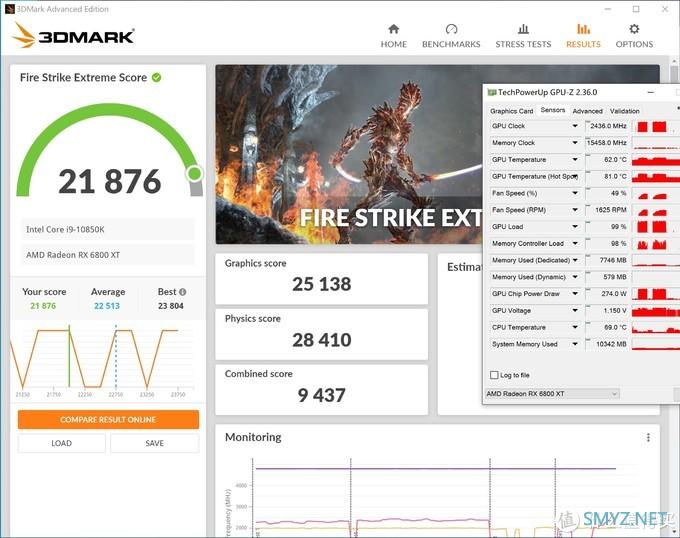The width and height of the screenshot is (680, 538).
Task: Minimize the GPU-Z window
Action: 651,92
